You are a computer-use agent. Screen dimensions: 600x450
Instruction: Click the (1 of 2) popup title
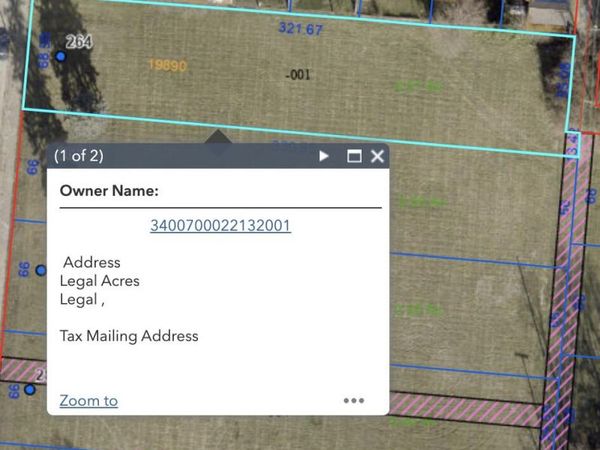[81, 156]
